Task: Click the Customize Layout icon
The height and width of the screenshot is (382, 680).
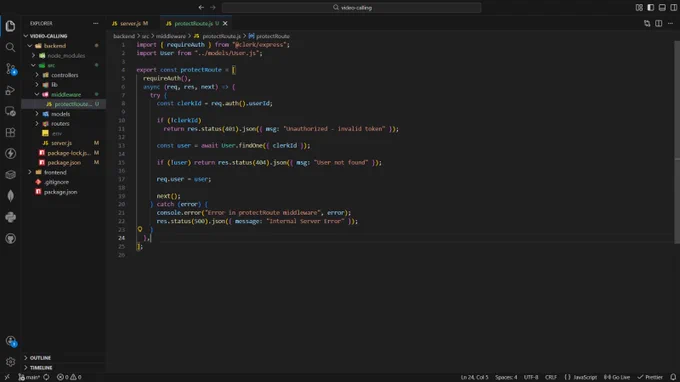Action: click(639, 7)
